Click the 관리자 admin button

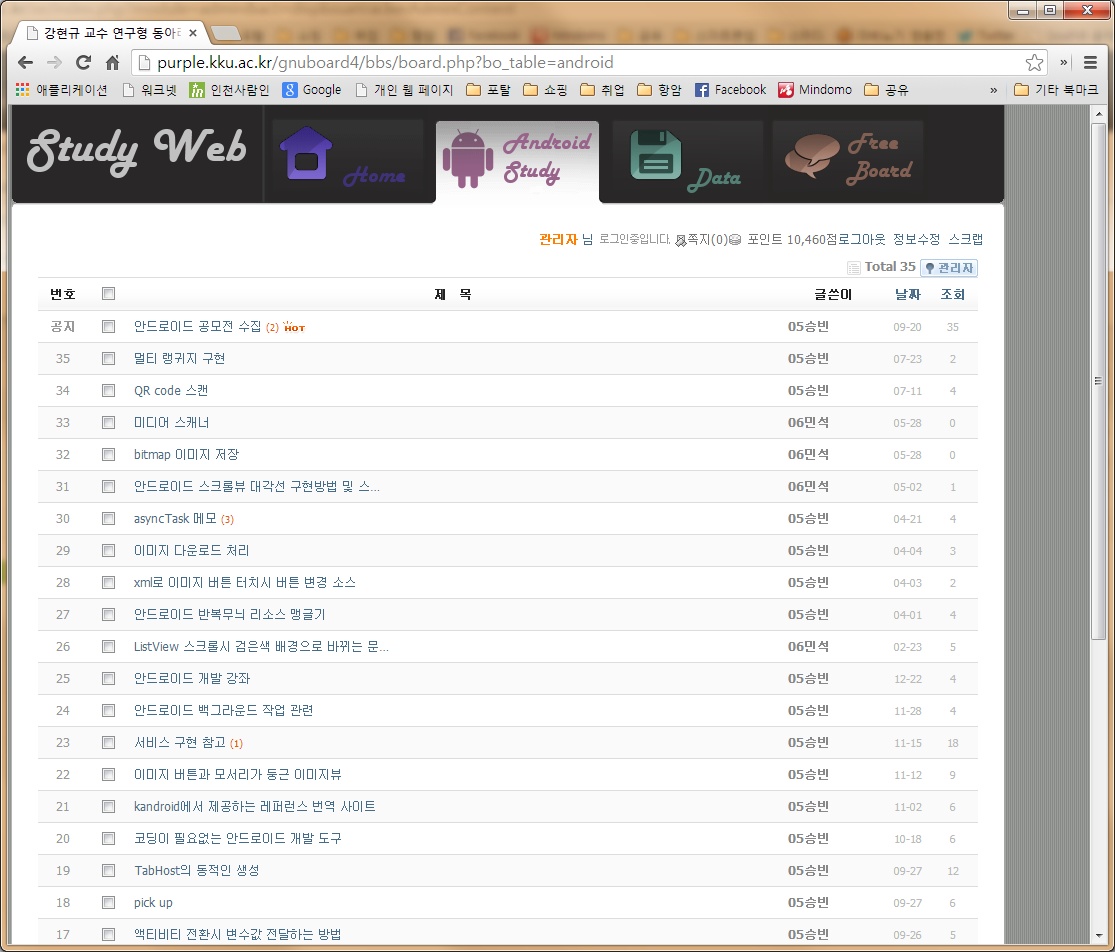[x=949, y=268]
